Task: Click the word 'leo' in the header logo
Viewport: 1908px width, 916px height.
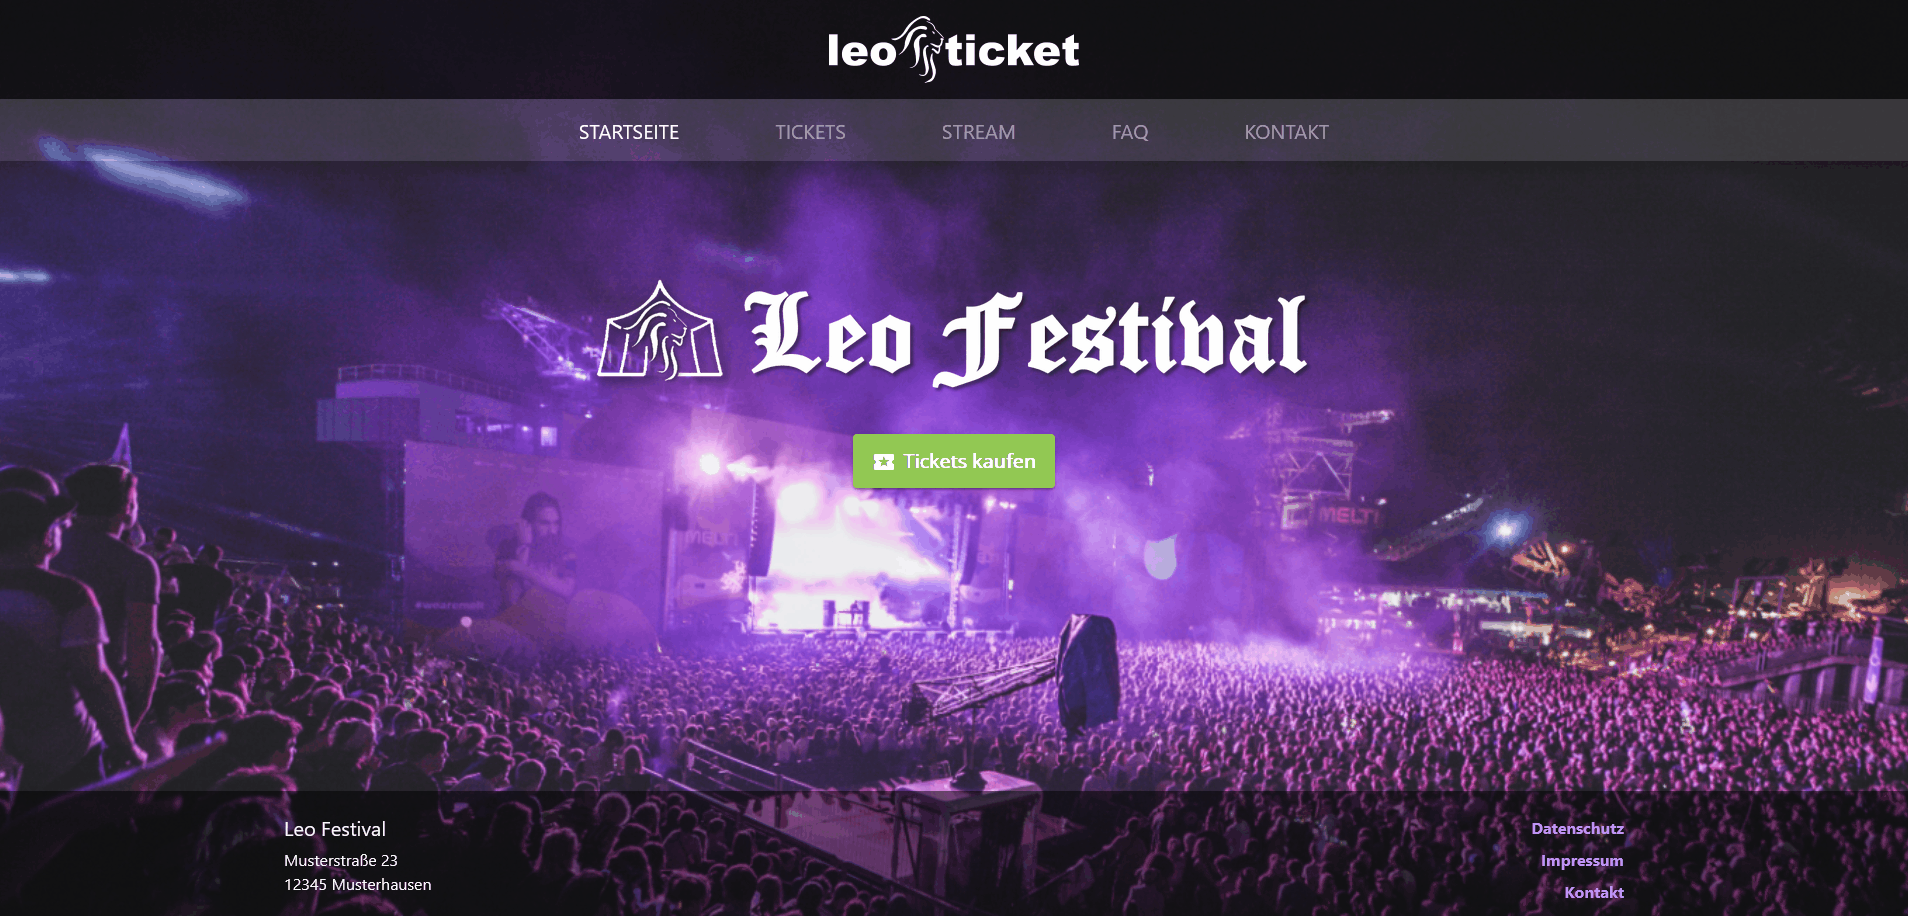Action: (862, 51)
